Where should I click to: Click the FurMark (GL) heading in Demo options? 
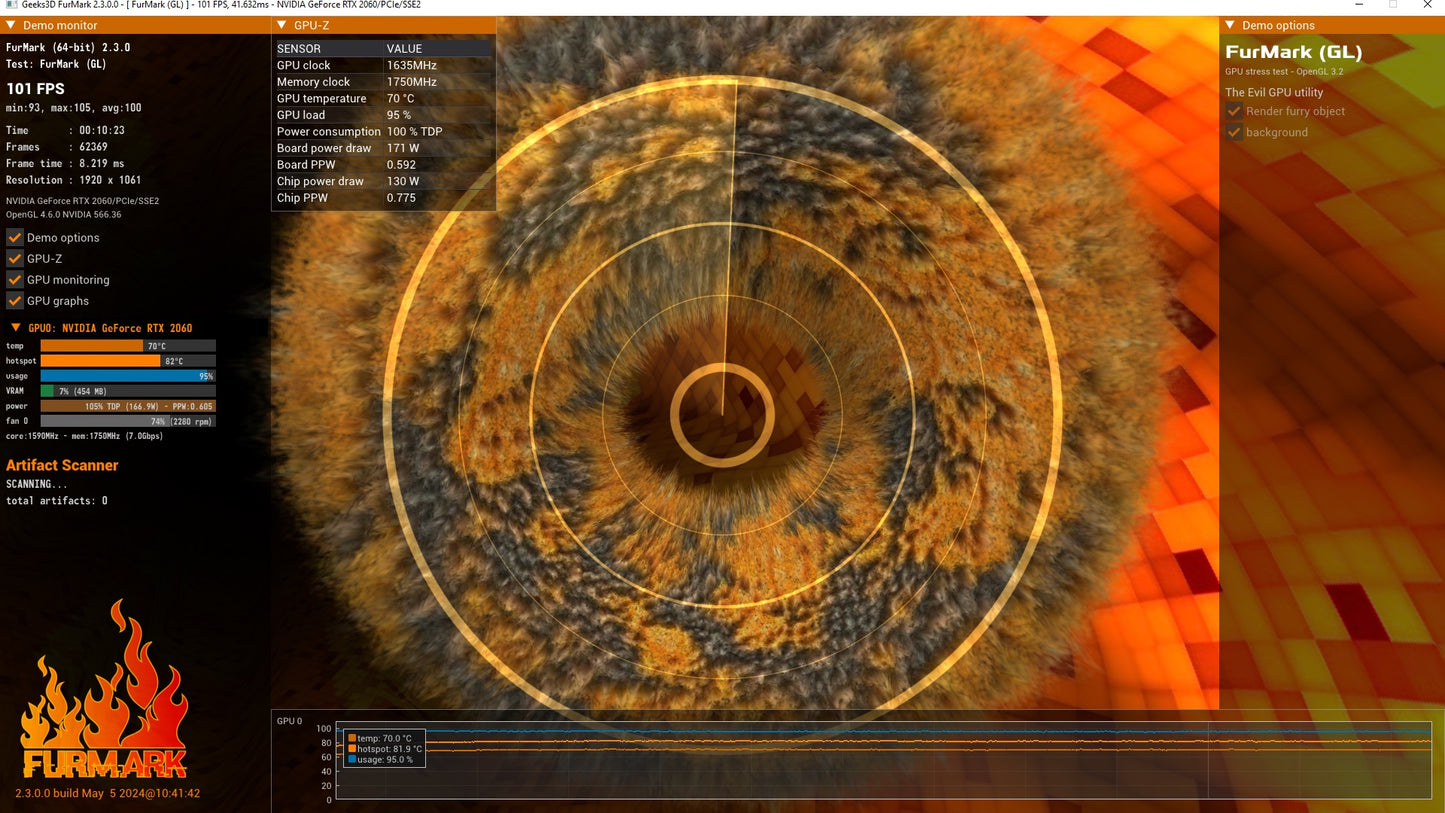click(1294, 52)
